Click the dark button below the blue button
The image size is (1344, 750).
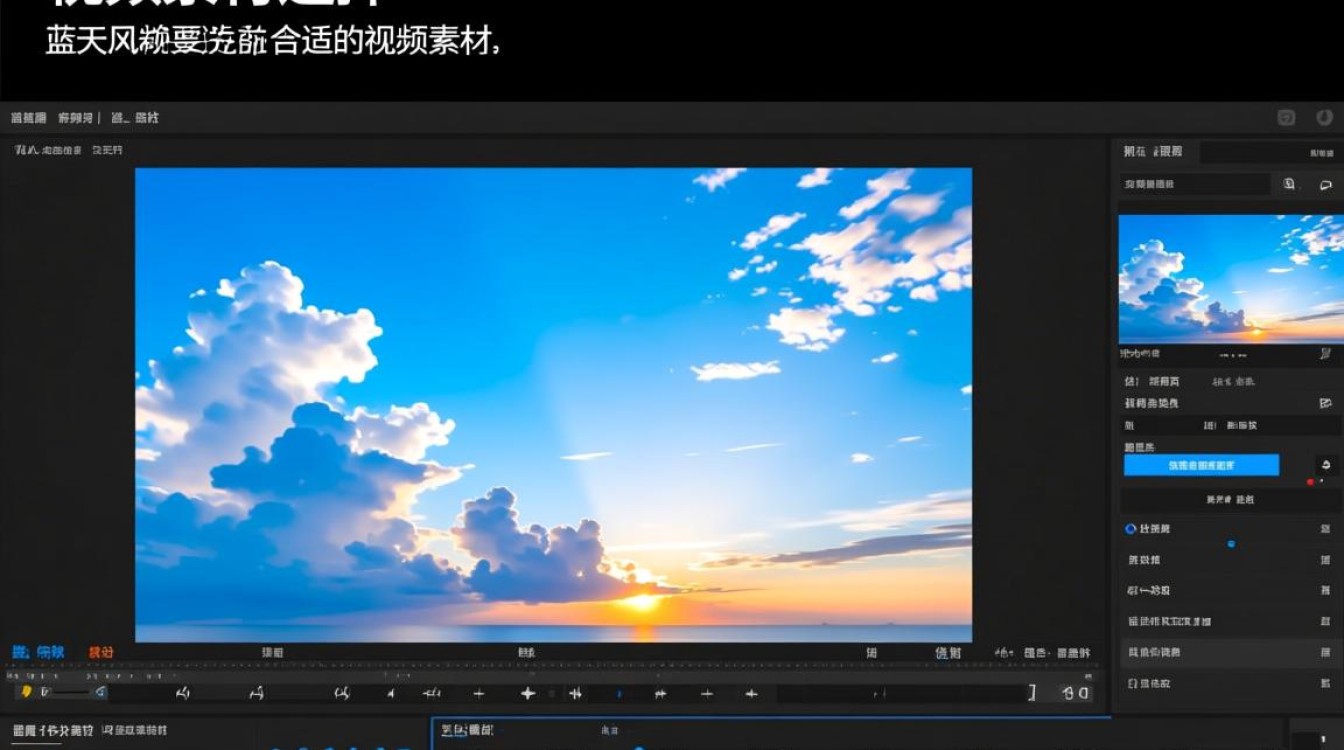coord(1230,499)
